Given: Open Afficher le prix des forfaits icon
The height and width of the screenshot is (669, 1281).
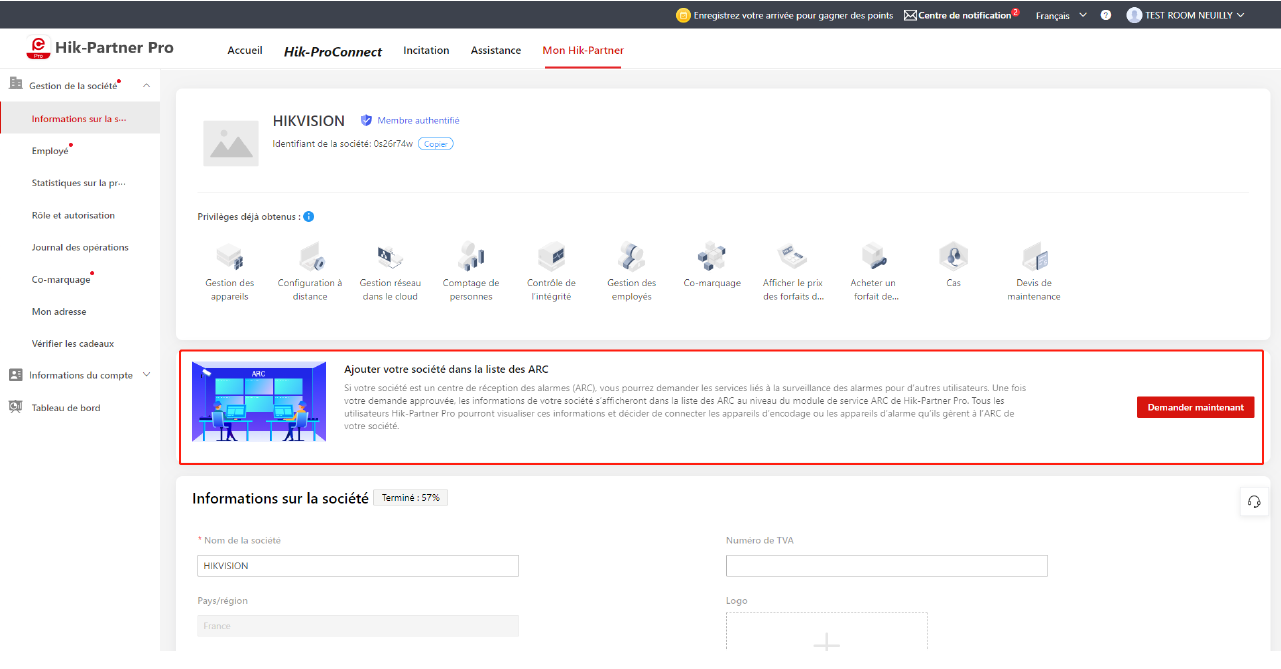Looking at the screenshot, I should pyautogui.click(x=793, y=257).
